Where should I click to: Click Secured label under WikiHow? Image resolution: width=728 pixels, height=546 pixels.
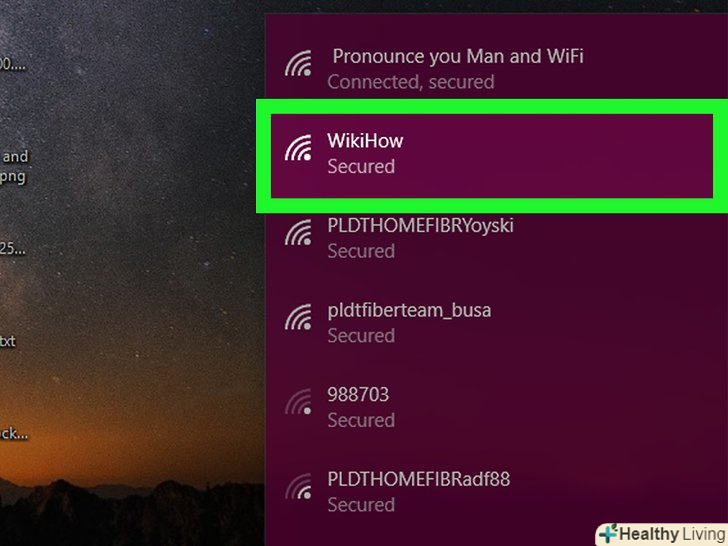[361, 167]
